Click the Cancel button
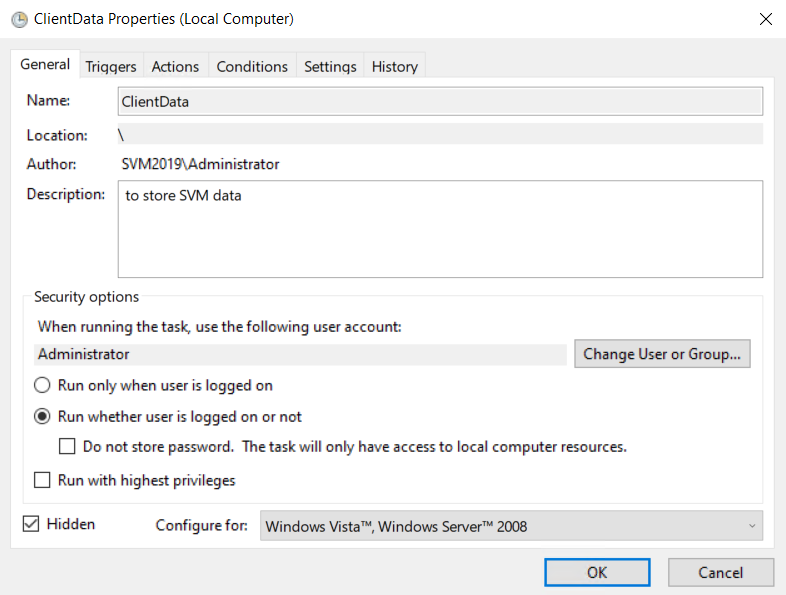 (720, 572)
